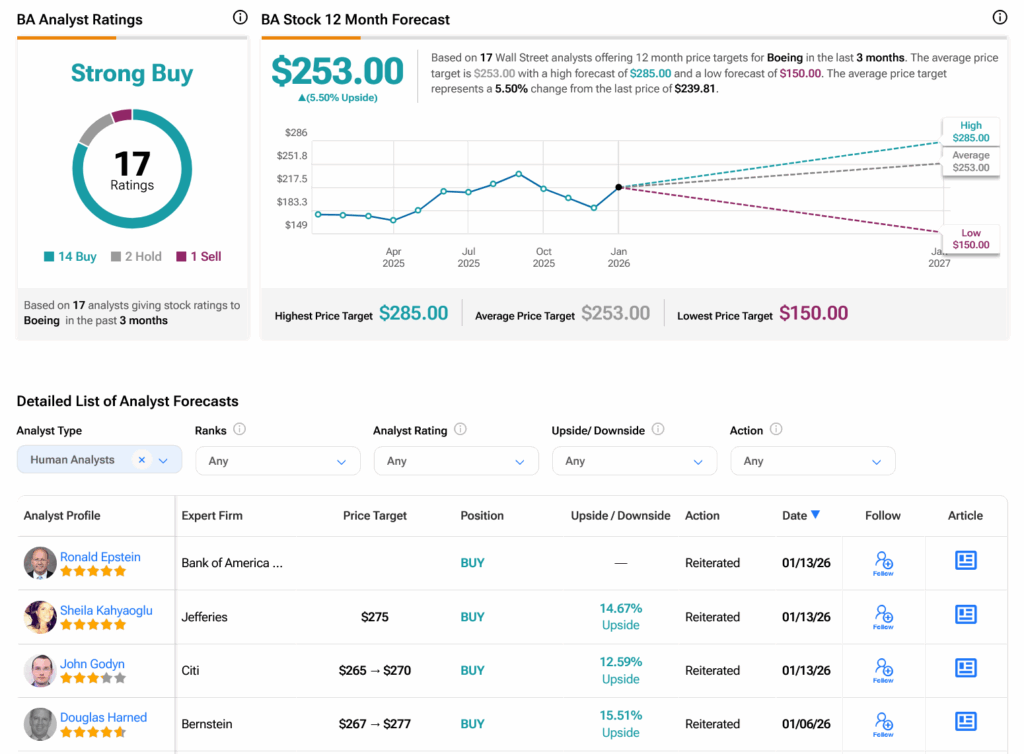
Task: Open the Action filter dropdown
Action: (x=812, y=461)
